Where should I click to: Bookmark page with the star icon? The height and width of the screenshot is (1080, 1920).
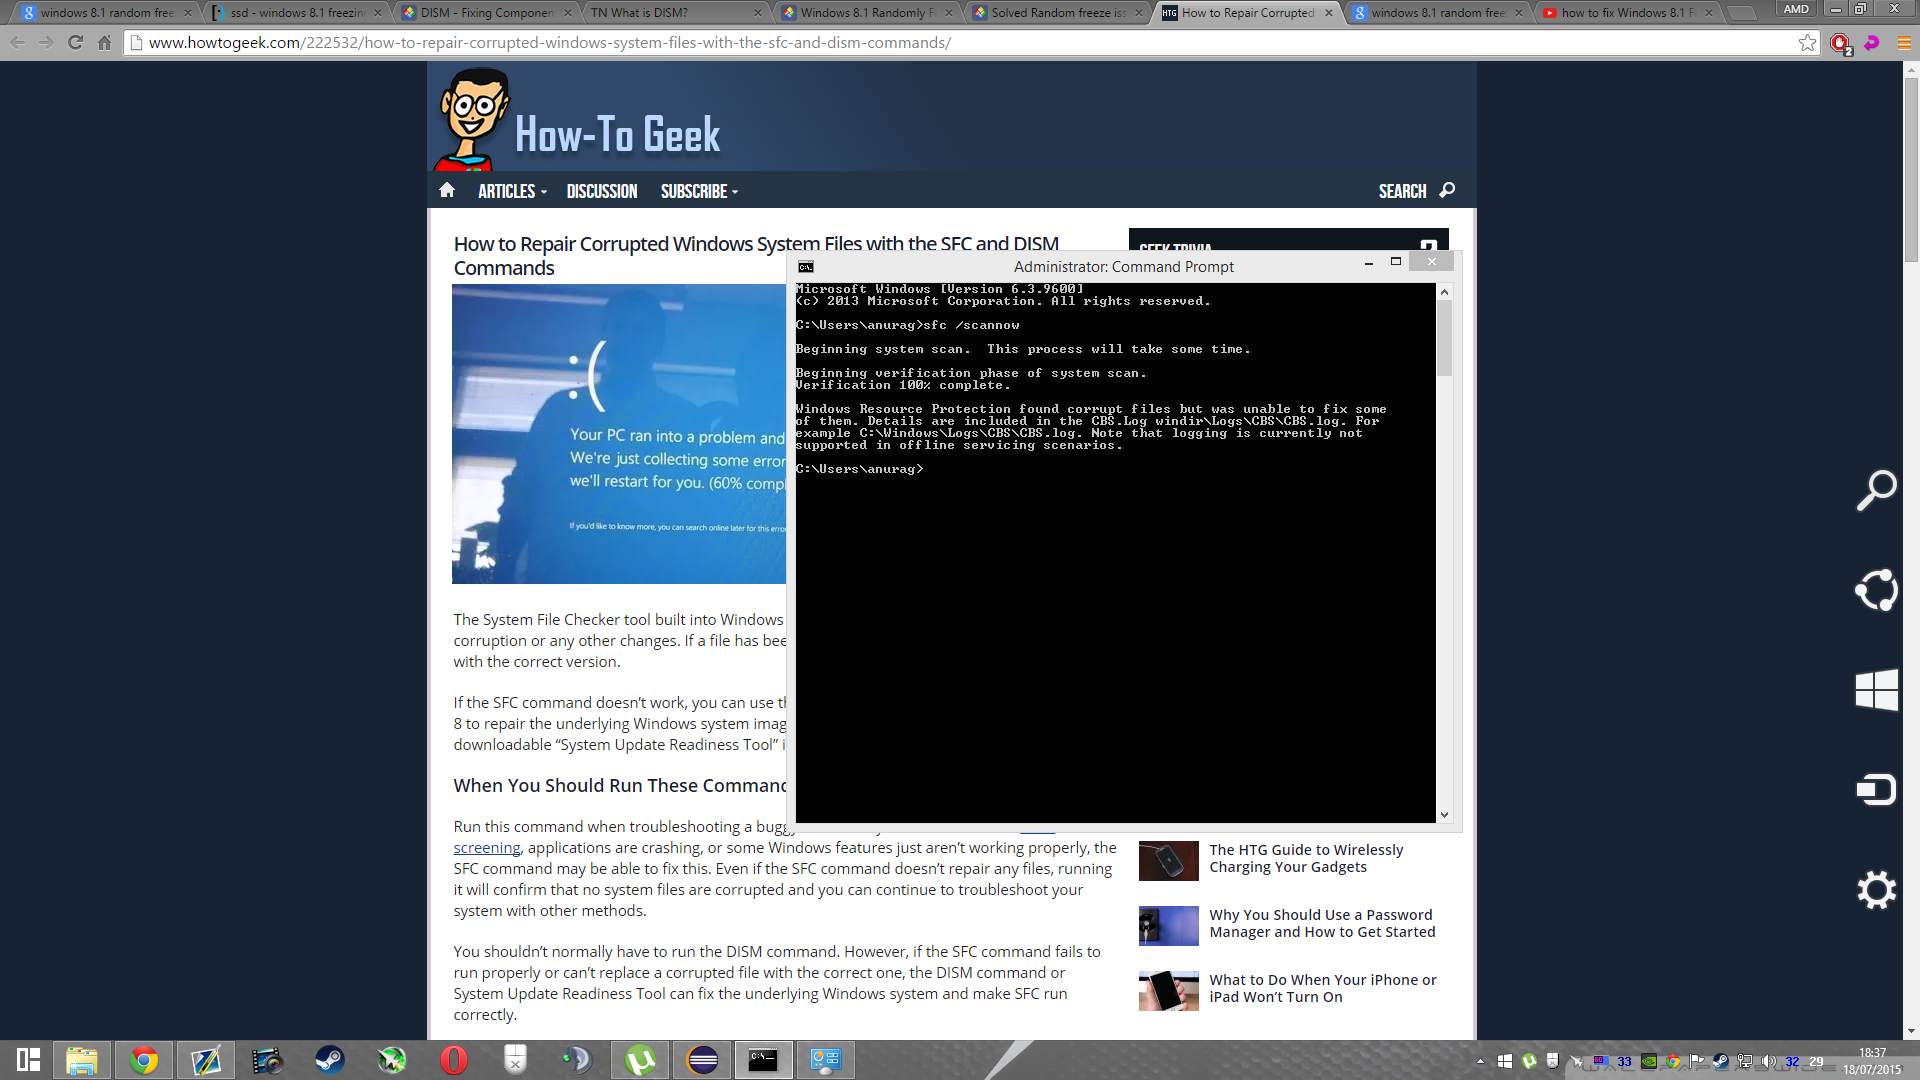(x=1807, y=43)
